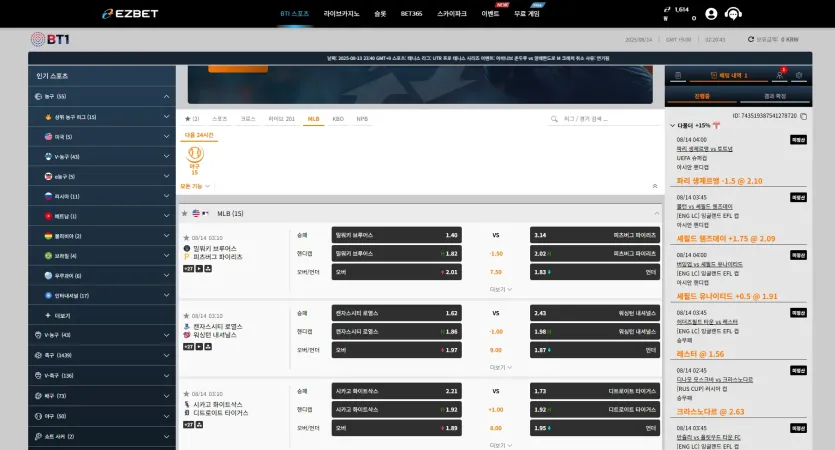Viewport: 835px width, 450px height.
Task: Expand more markets under Kansas City match
Action: 500,367
